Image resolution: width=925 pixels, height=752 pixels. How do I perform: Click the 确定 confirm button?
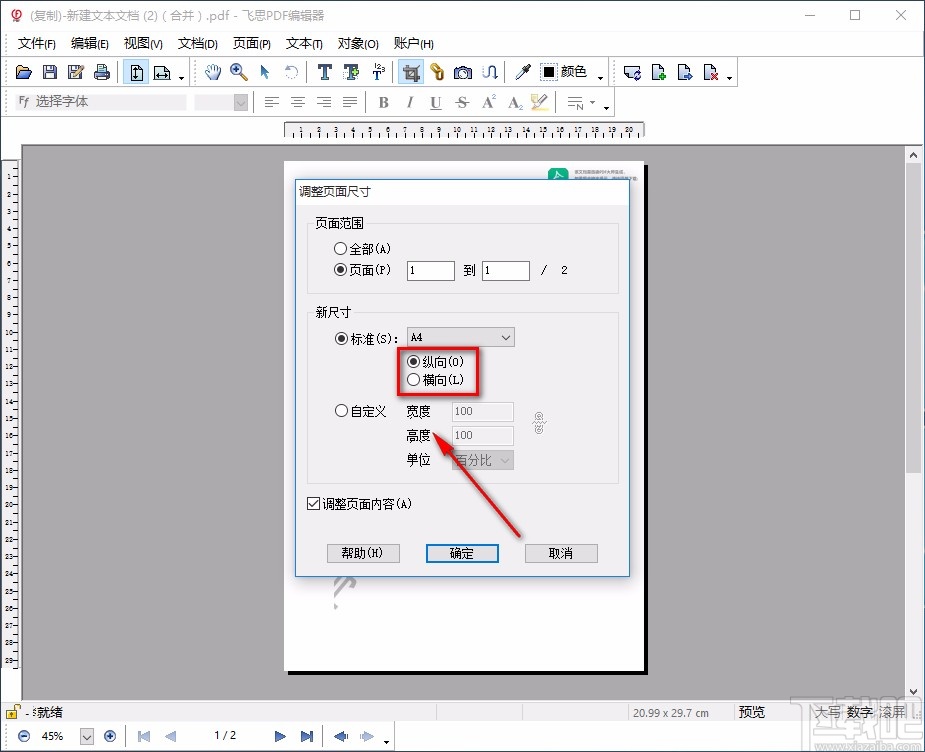coord(462,552)
